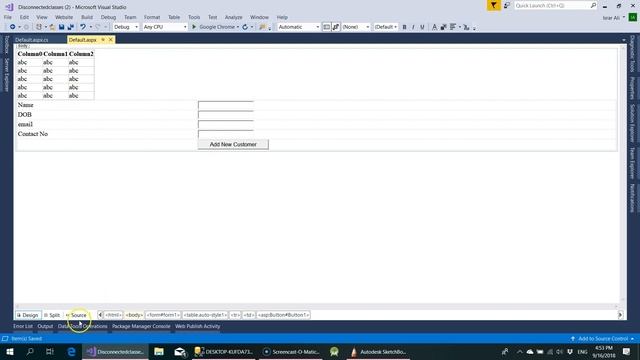
Task: Switch to the Default.aspx.cs tab
Action: pos(31,40)
